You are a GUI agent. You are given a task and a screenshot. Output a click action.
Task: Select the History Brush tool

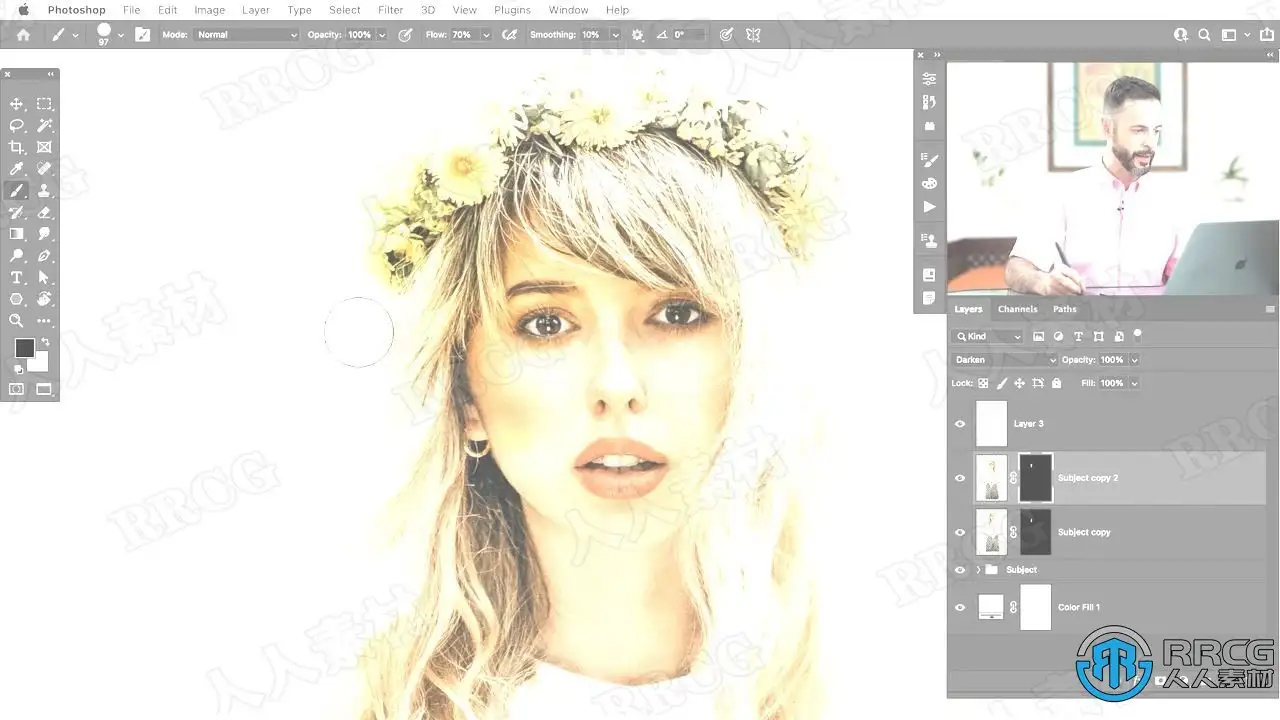click(x=17, y=213)
